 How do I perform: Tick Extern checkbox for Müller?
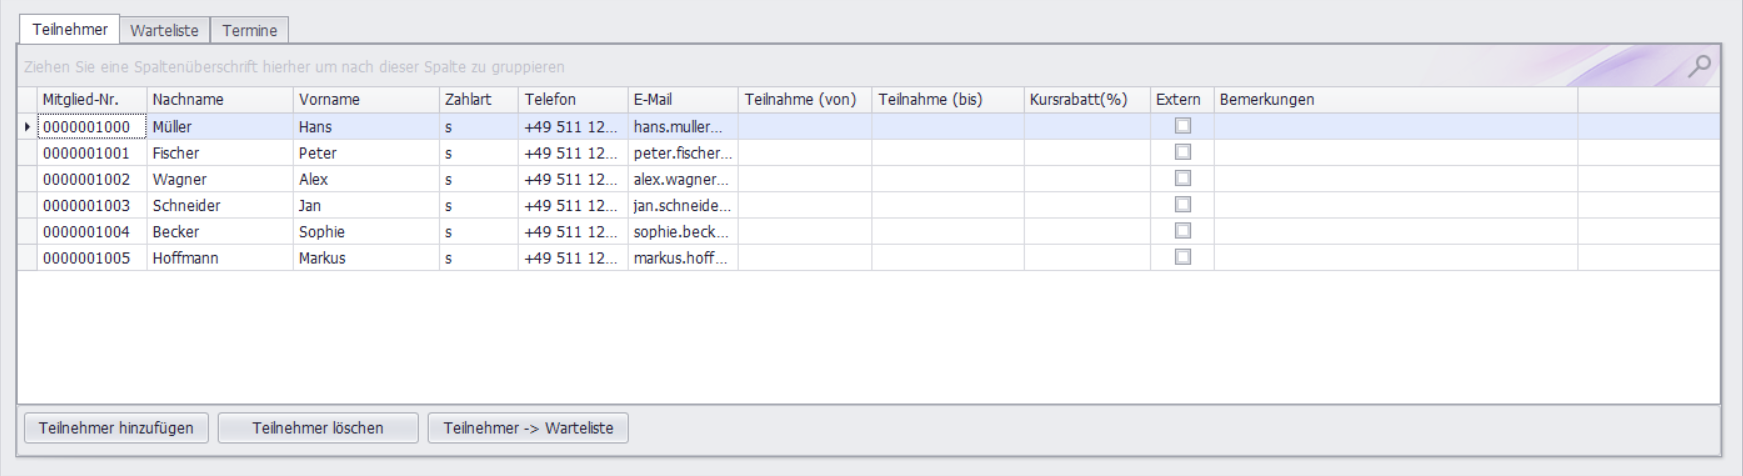pos(1183,126)
